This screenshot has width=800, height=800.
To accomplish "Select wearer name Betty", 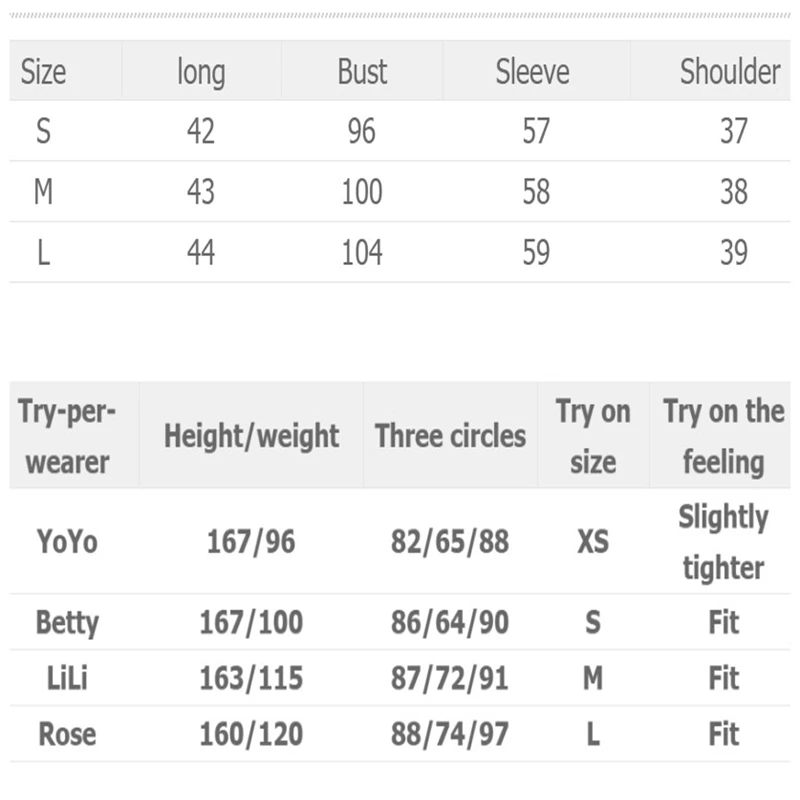I will 67,622.
